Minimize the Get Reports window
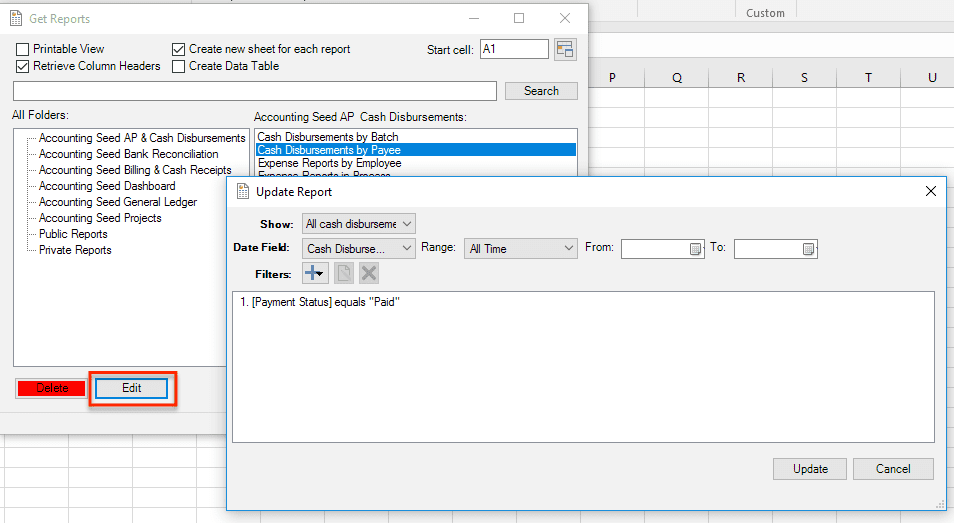The width and height of the screenshot is (954, 523). pyautogui.click(x=474, y=18)
